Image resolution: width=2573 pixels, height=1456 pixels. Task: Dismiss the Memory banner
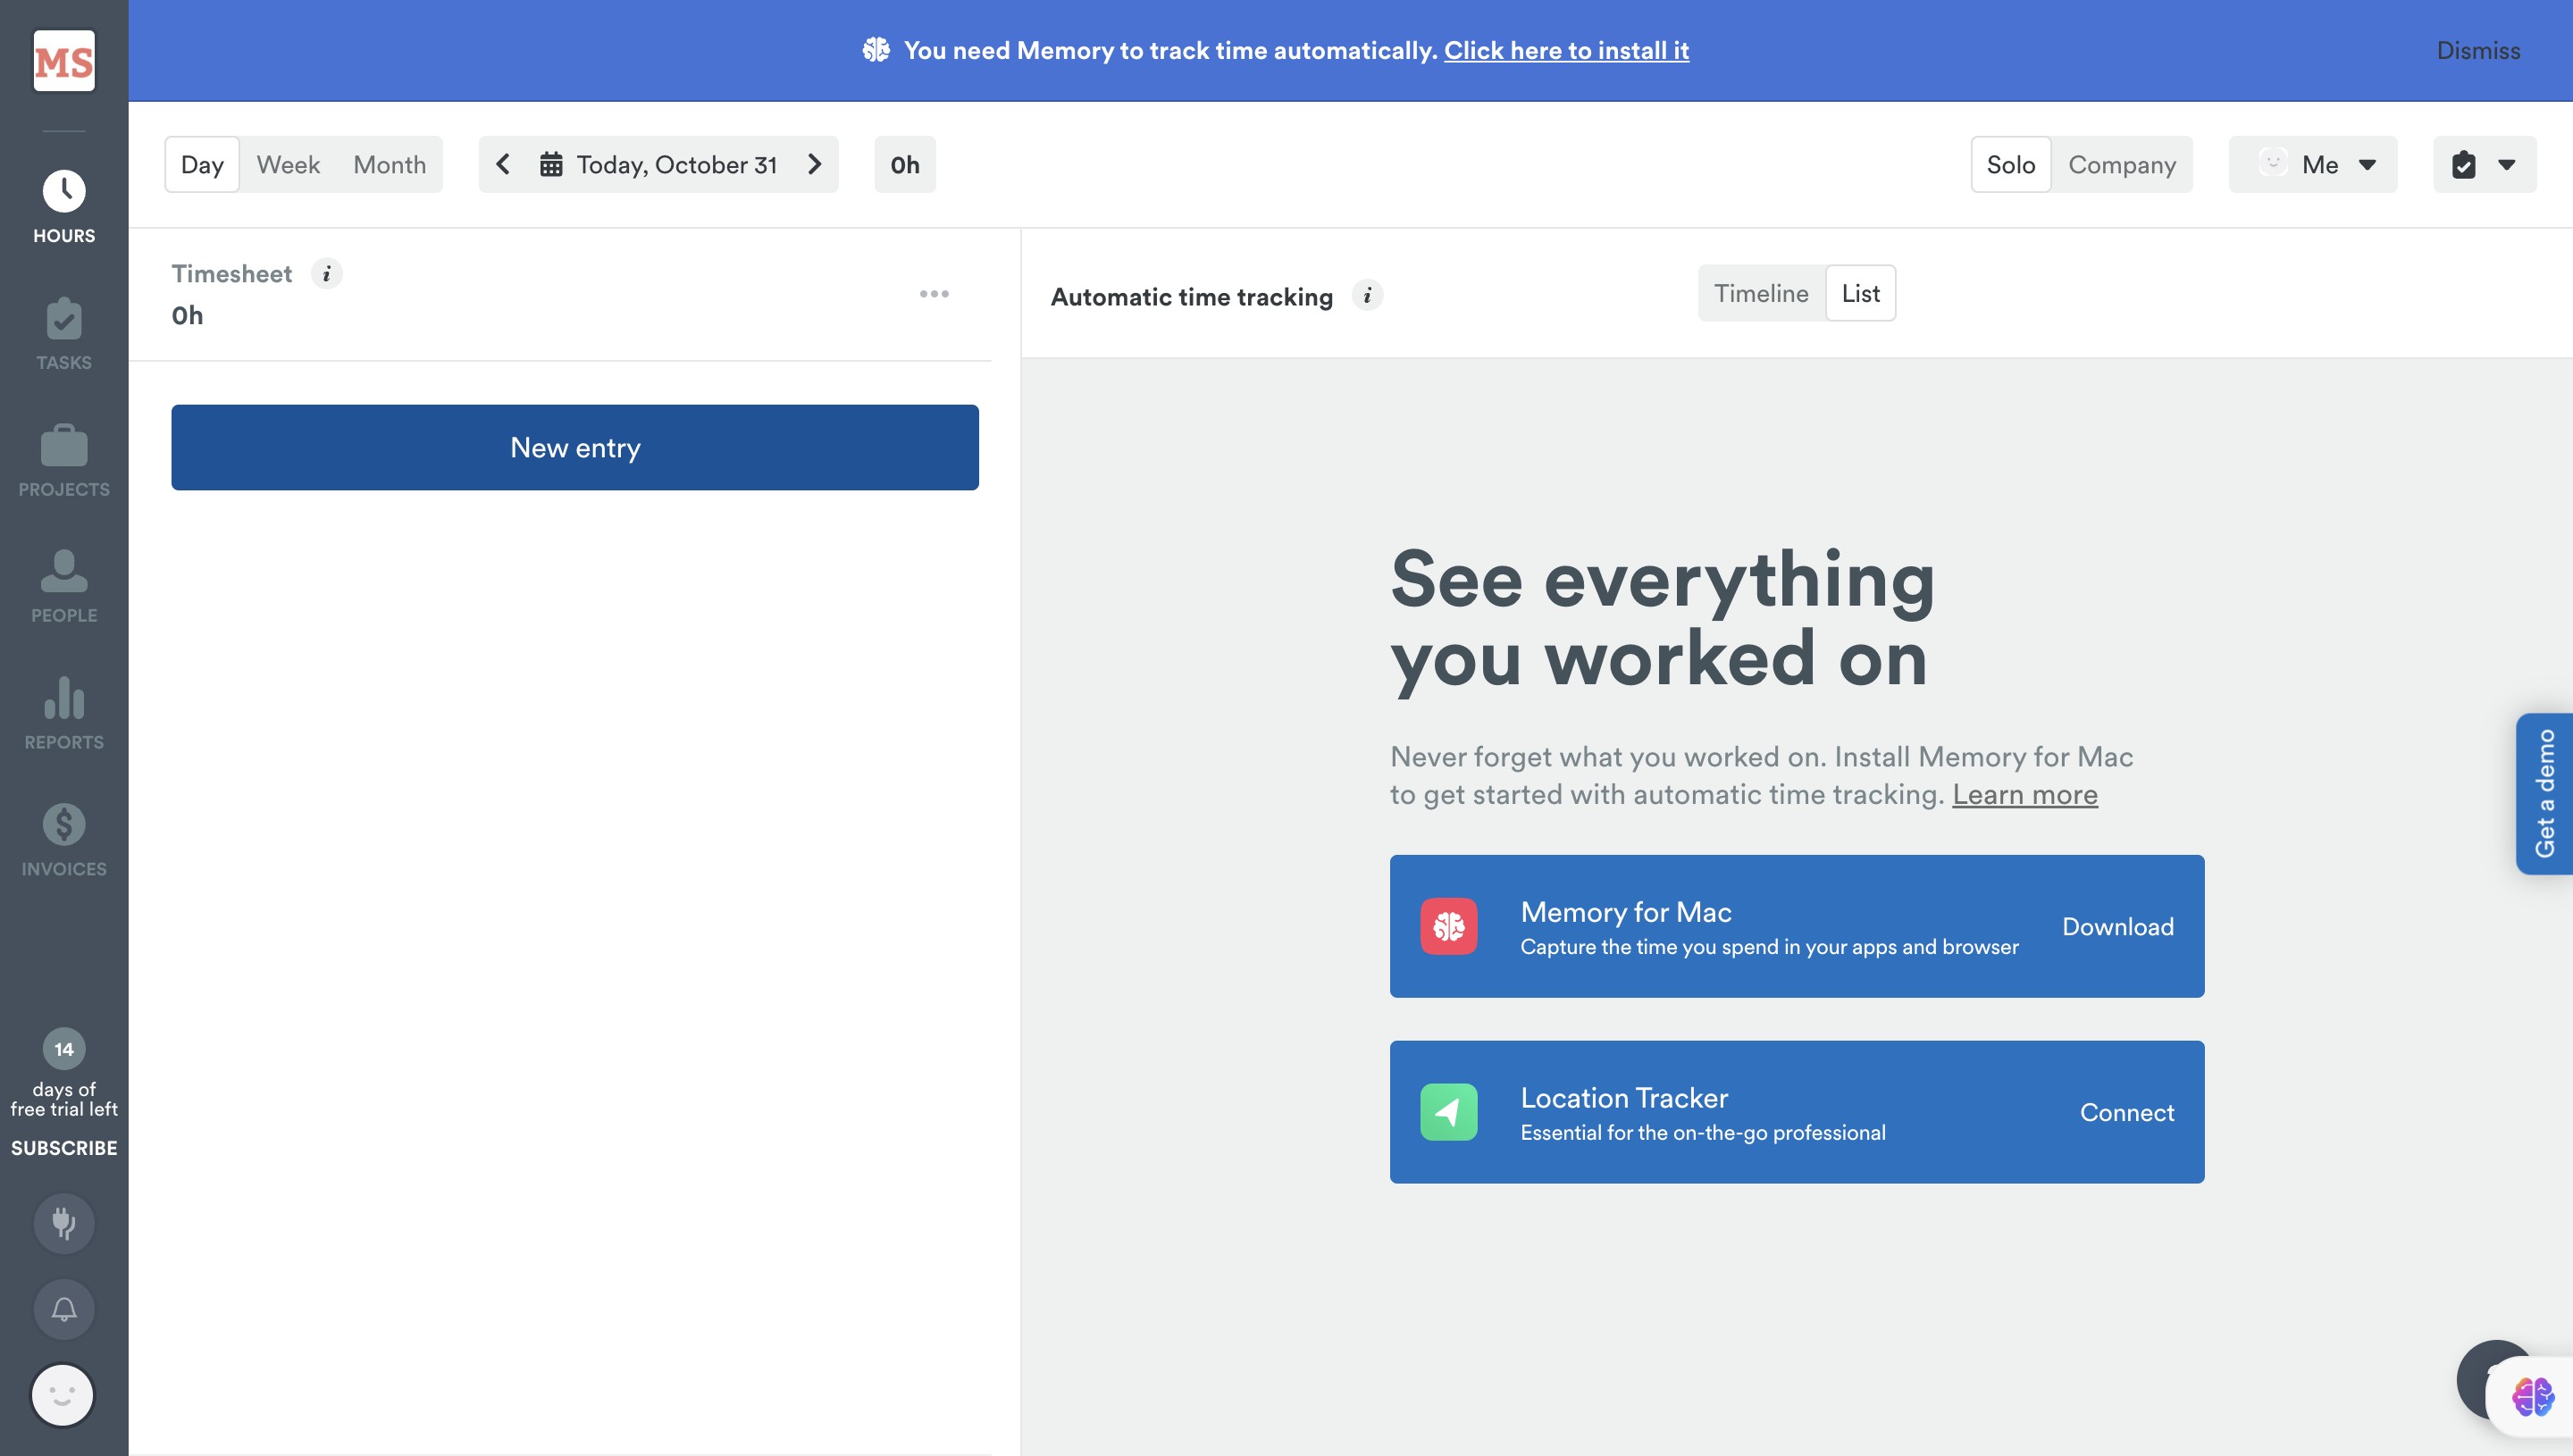[x=2478, y=50]
